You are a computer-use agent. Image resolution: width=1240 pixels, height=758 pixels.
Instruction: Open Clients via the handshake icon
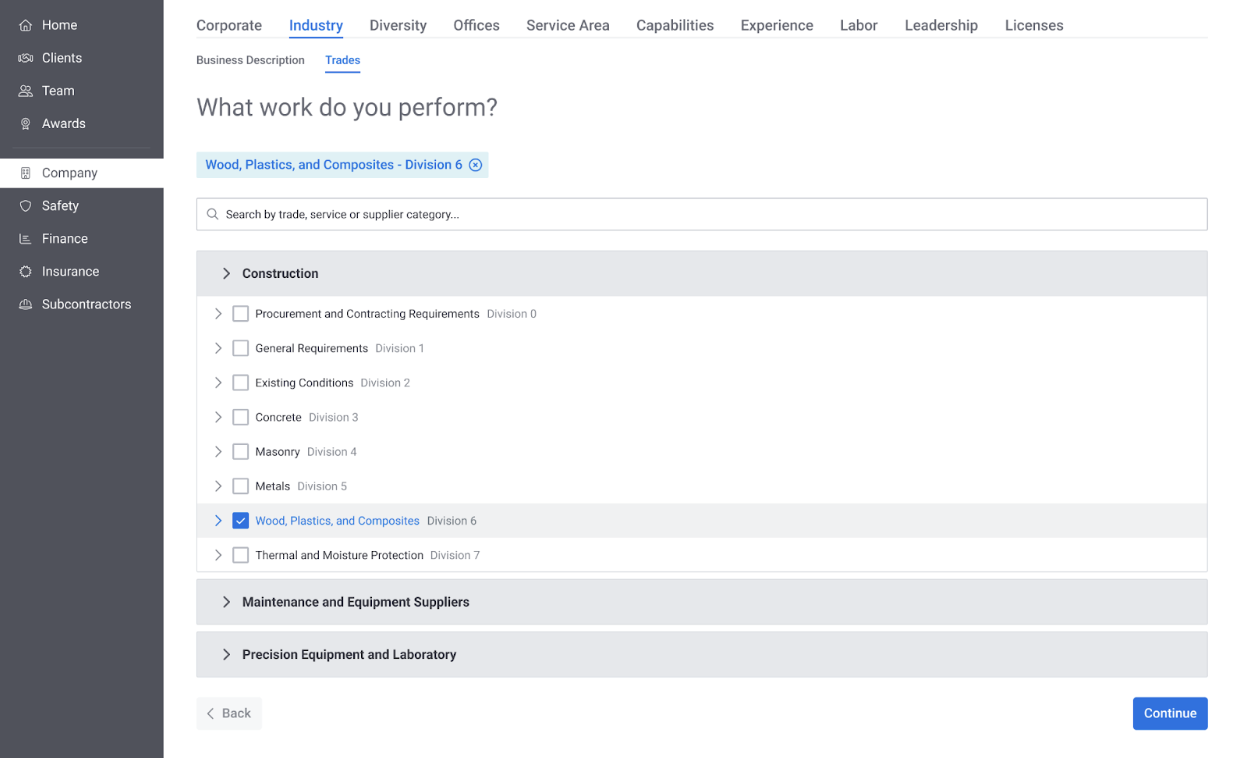(x=26, y=58)
